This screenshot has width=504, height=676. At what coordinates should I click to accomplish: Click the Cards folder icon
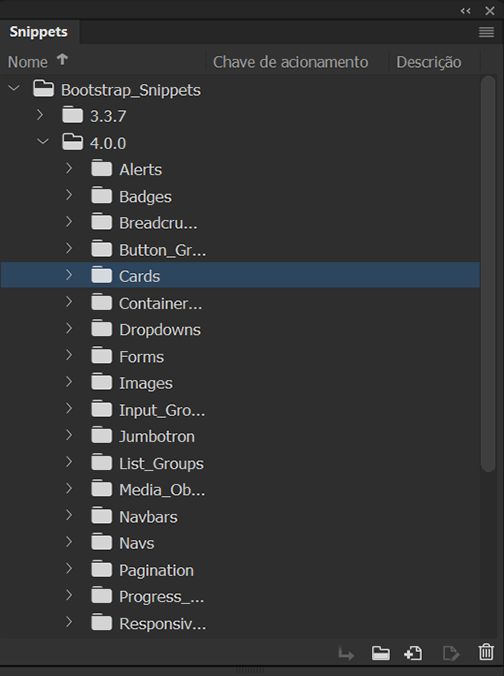[x=102, y=275]
